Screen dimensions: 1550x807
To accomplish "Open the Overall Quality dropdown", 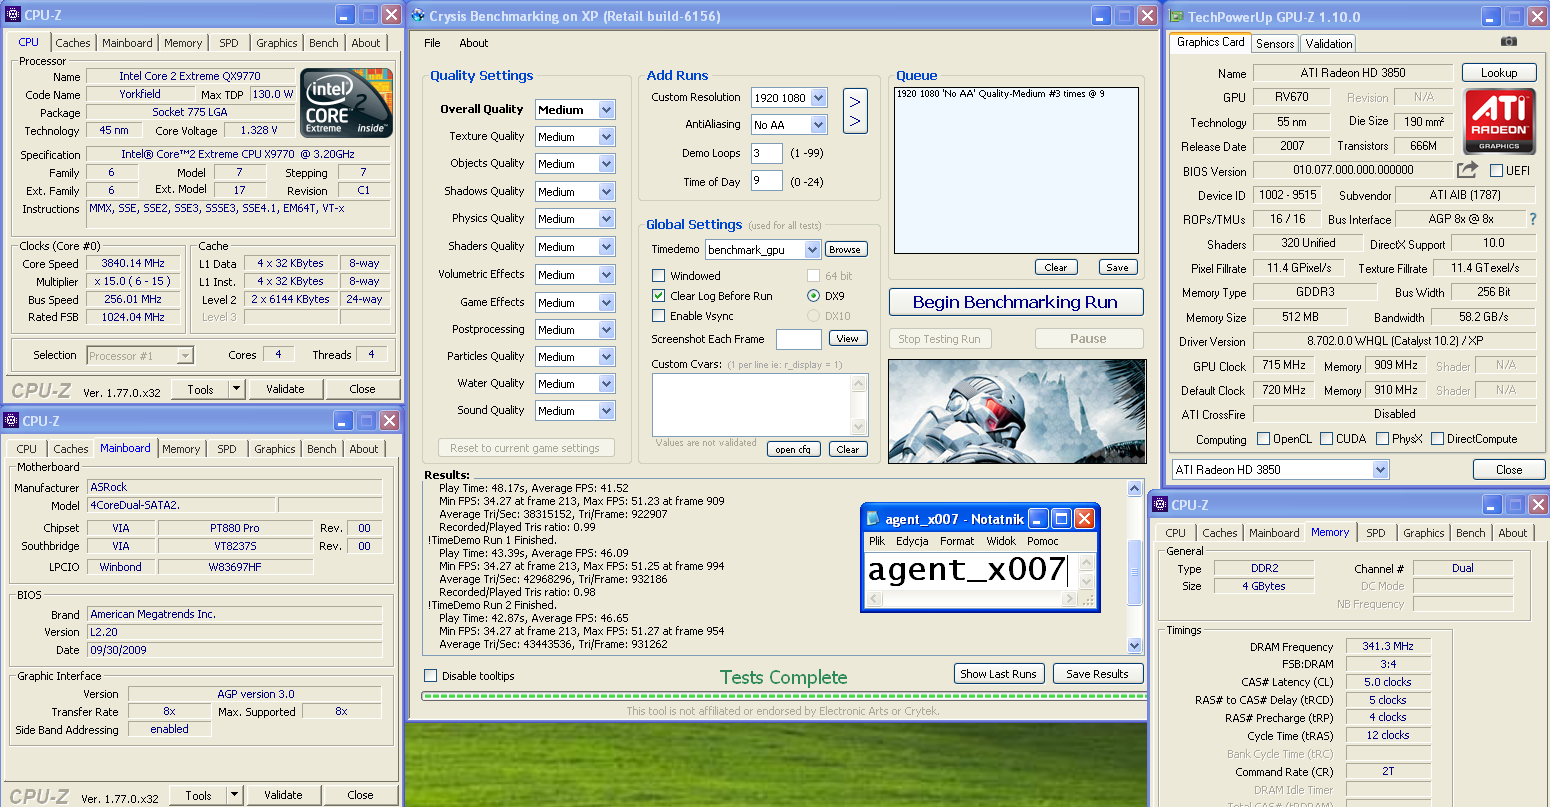I will (x=606, y=110).
